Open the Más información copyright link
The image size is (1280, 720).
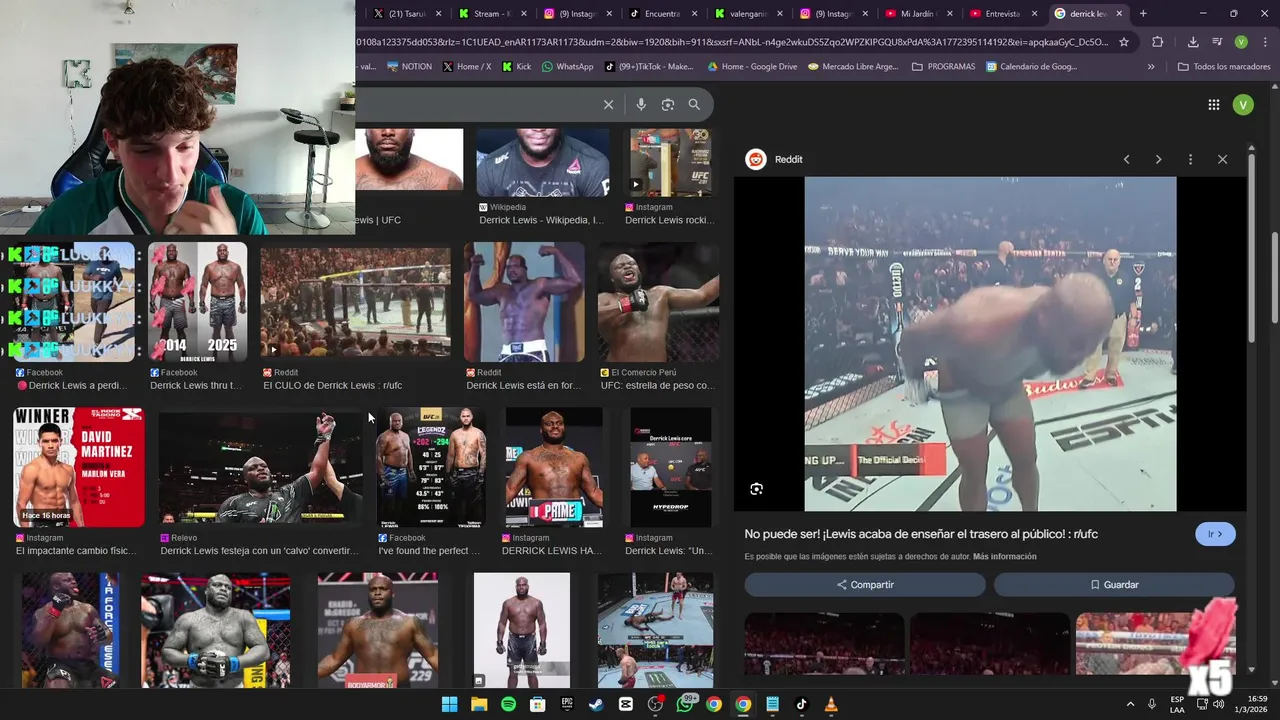(x=1004, y=557)
